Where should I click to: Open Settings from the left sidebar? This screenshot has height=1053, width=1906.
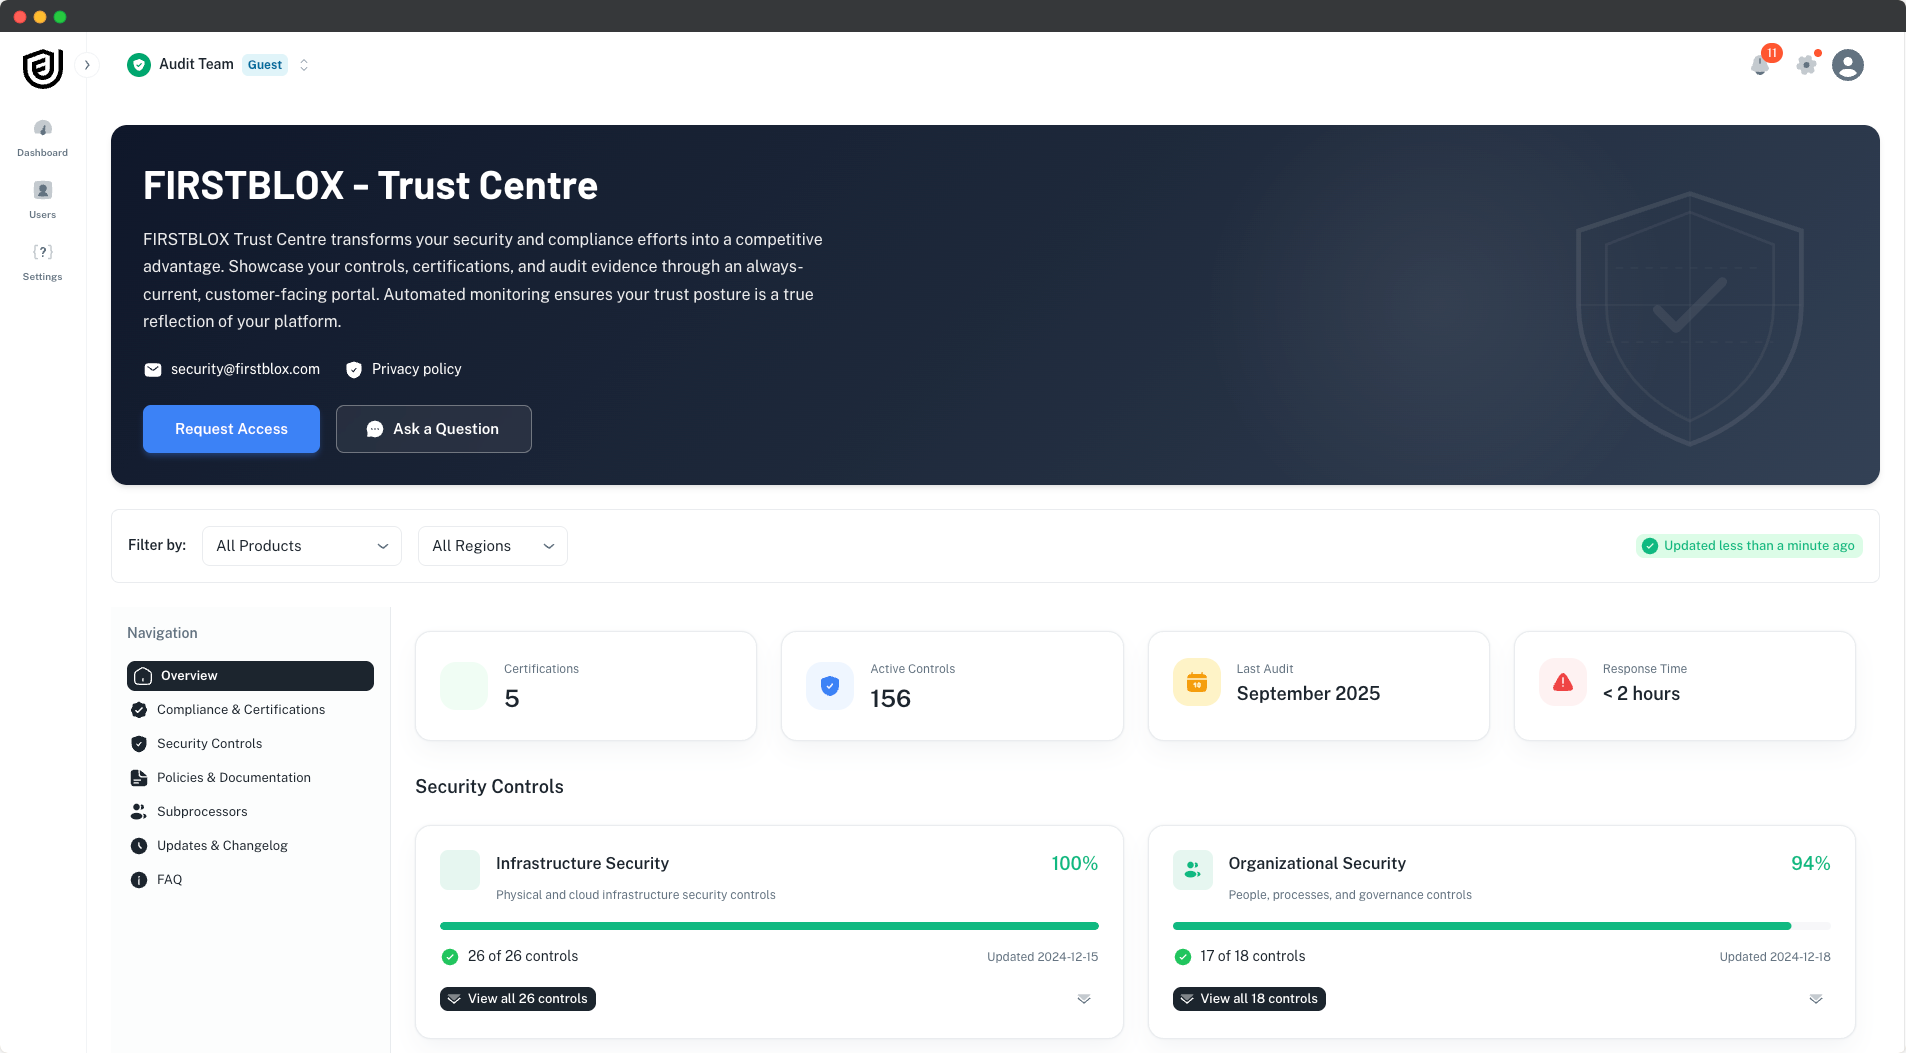click(42, 262)
